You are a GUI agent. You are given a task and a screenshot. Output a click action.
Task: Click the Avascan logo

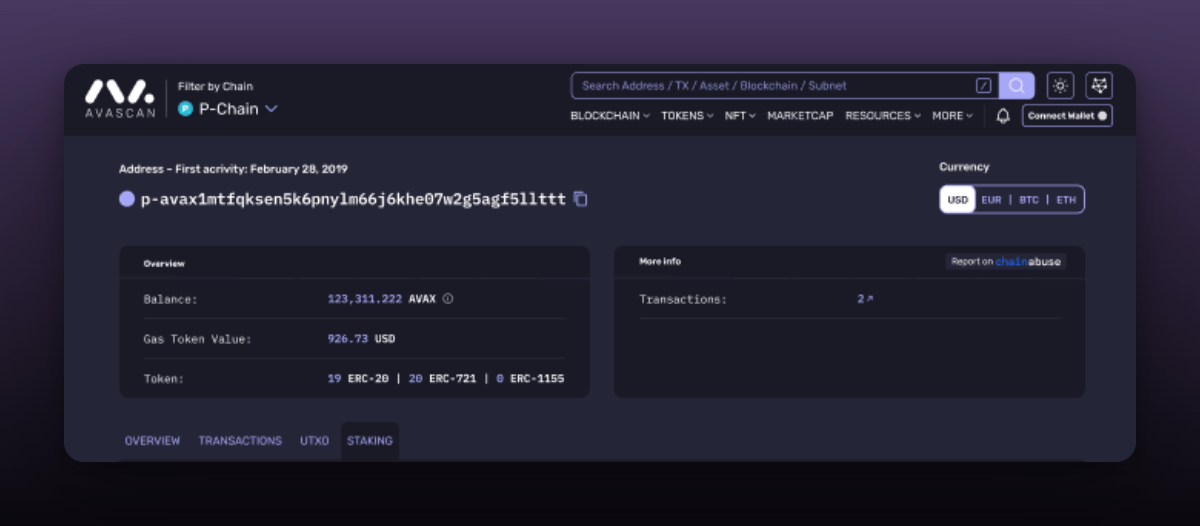point(120,99)
